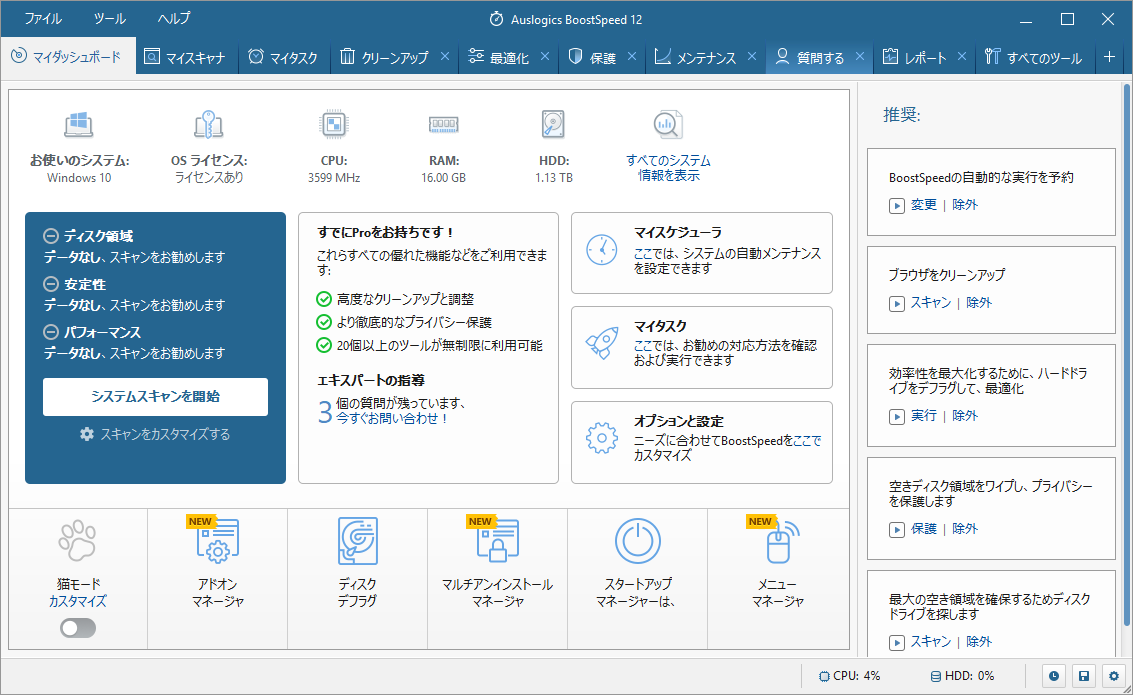Add a new tab with plus button
This screenshot has width=1133, height=695.
[1109, 57]
